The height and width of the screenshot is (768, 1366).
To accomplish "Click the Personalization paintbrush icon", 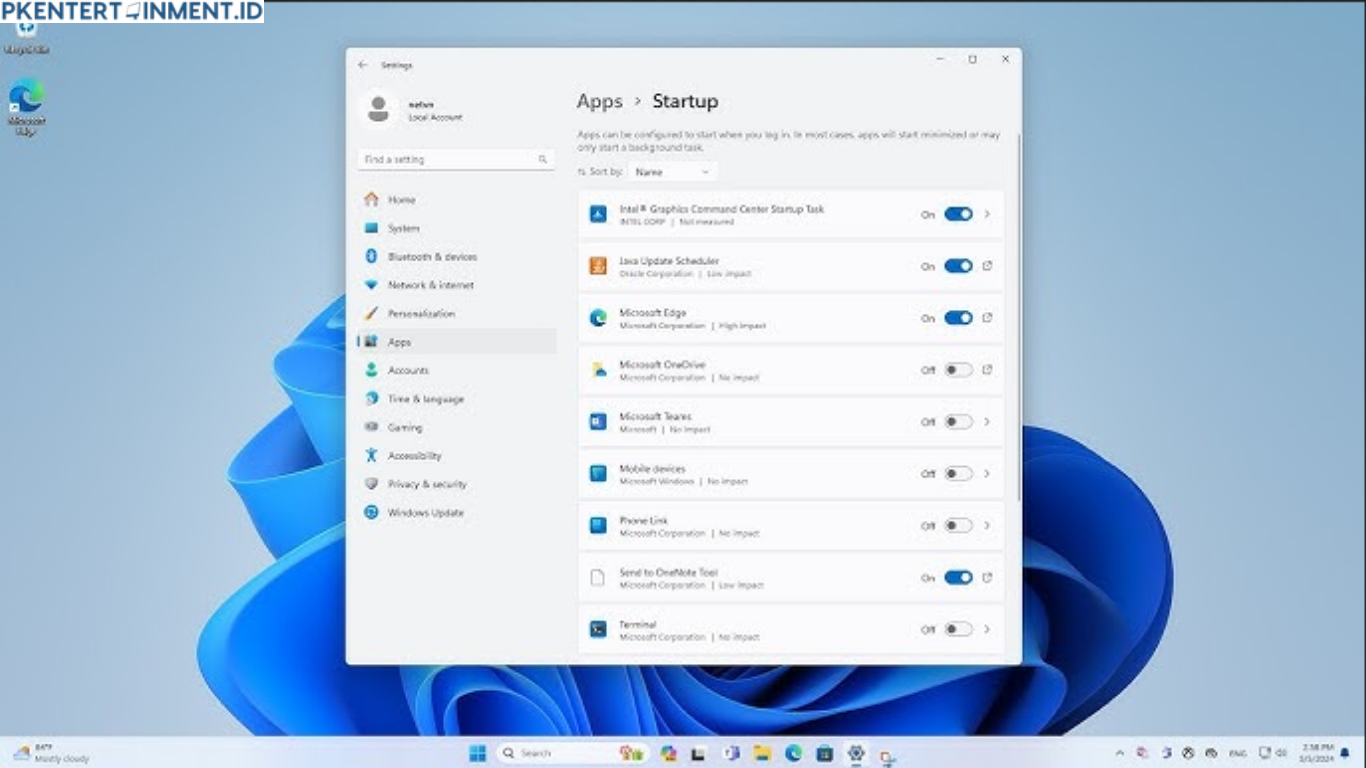I will click(371, 313).
